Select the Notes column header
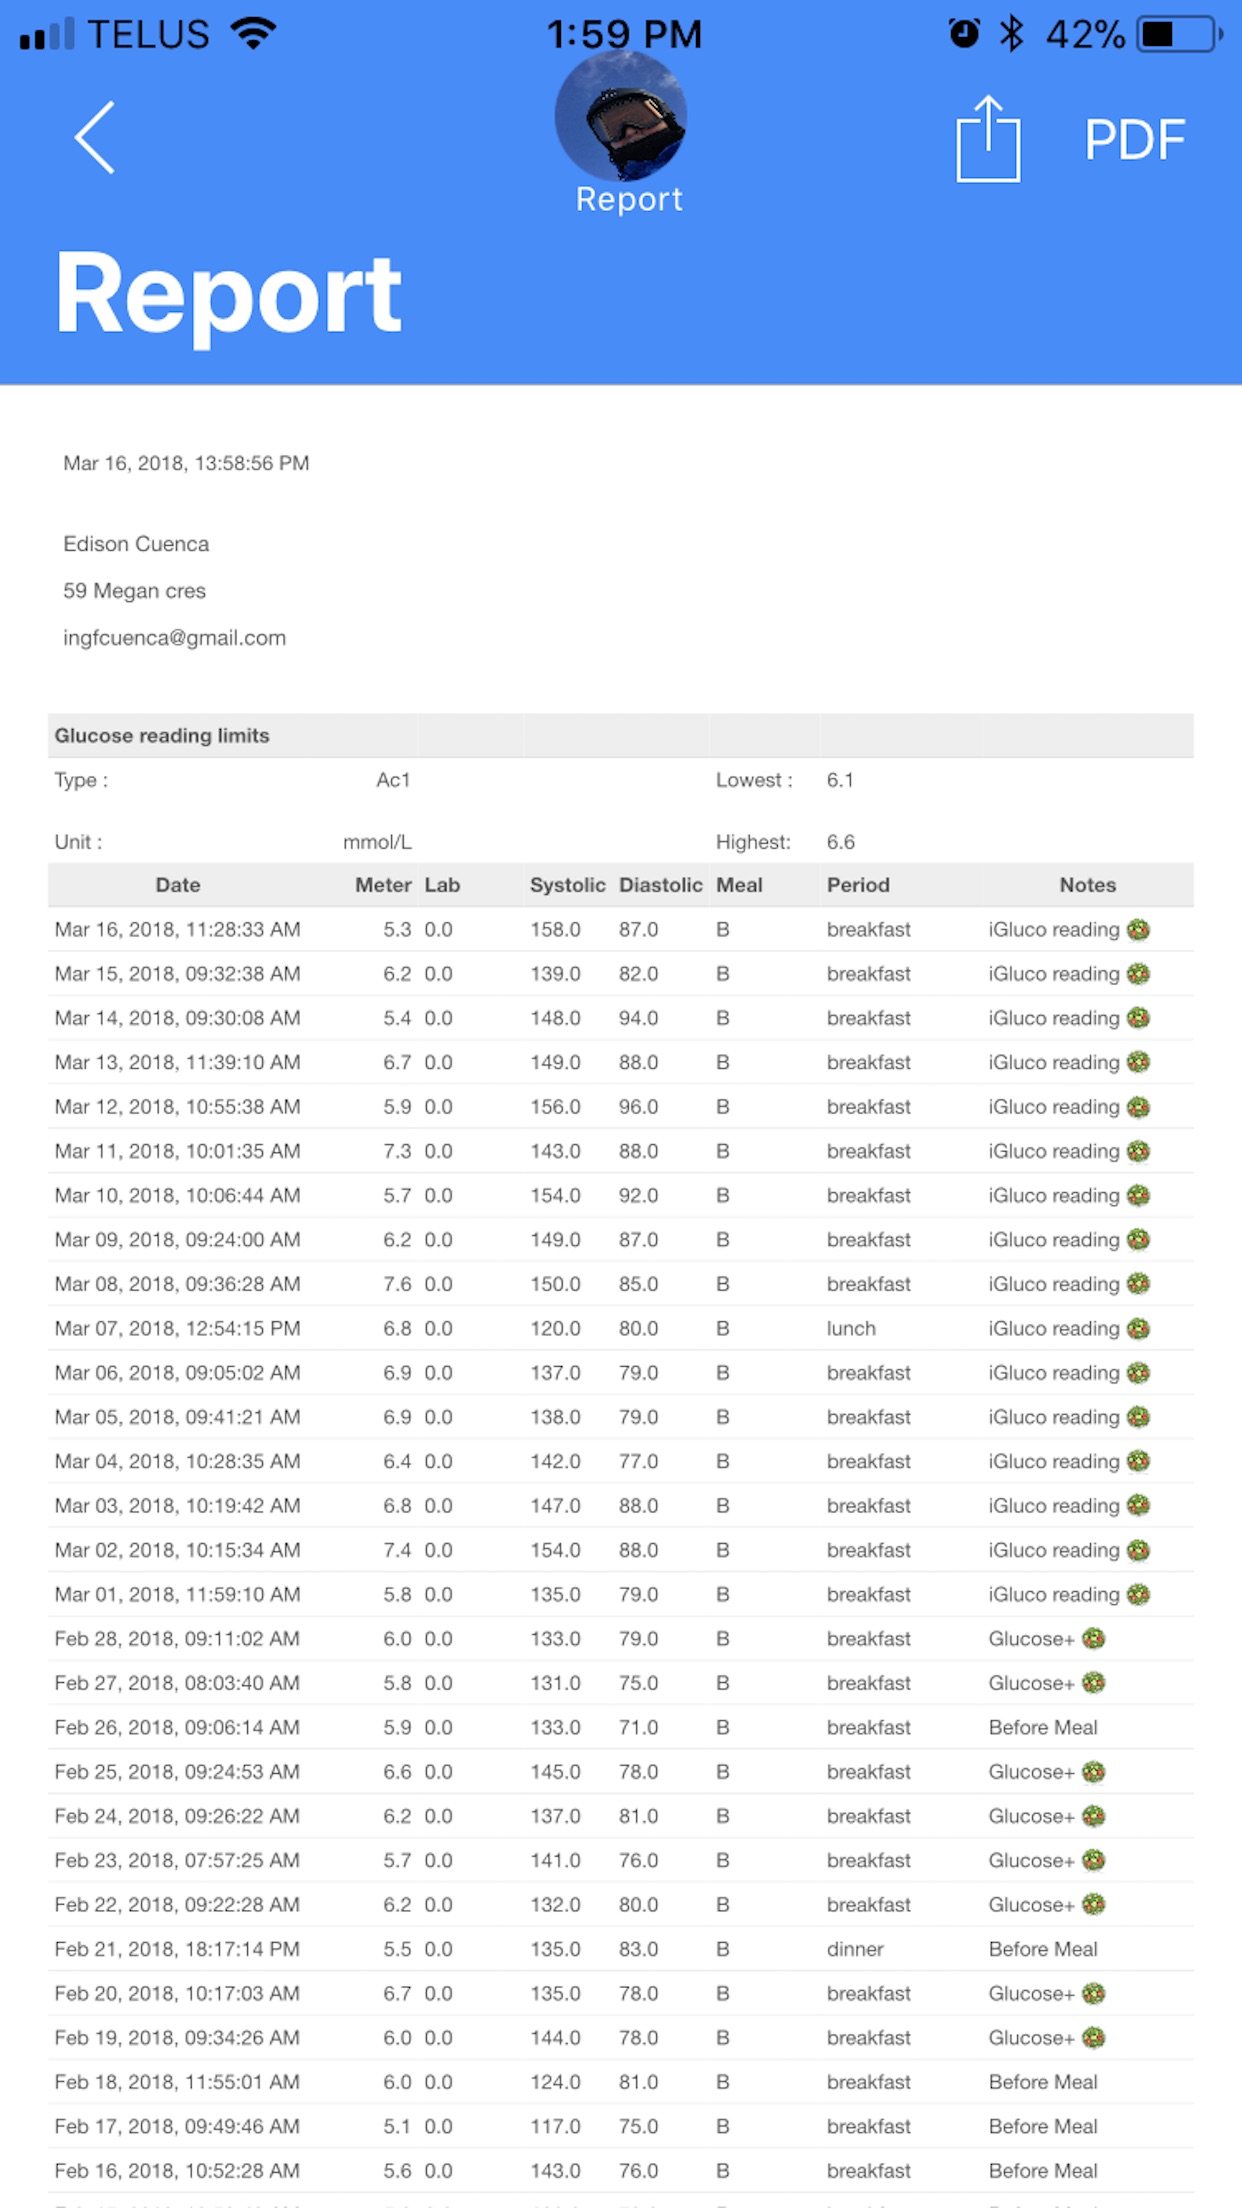 [x=1087, y=885]
